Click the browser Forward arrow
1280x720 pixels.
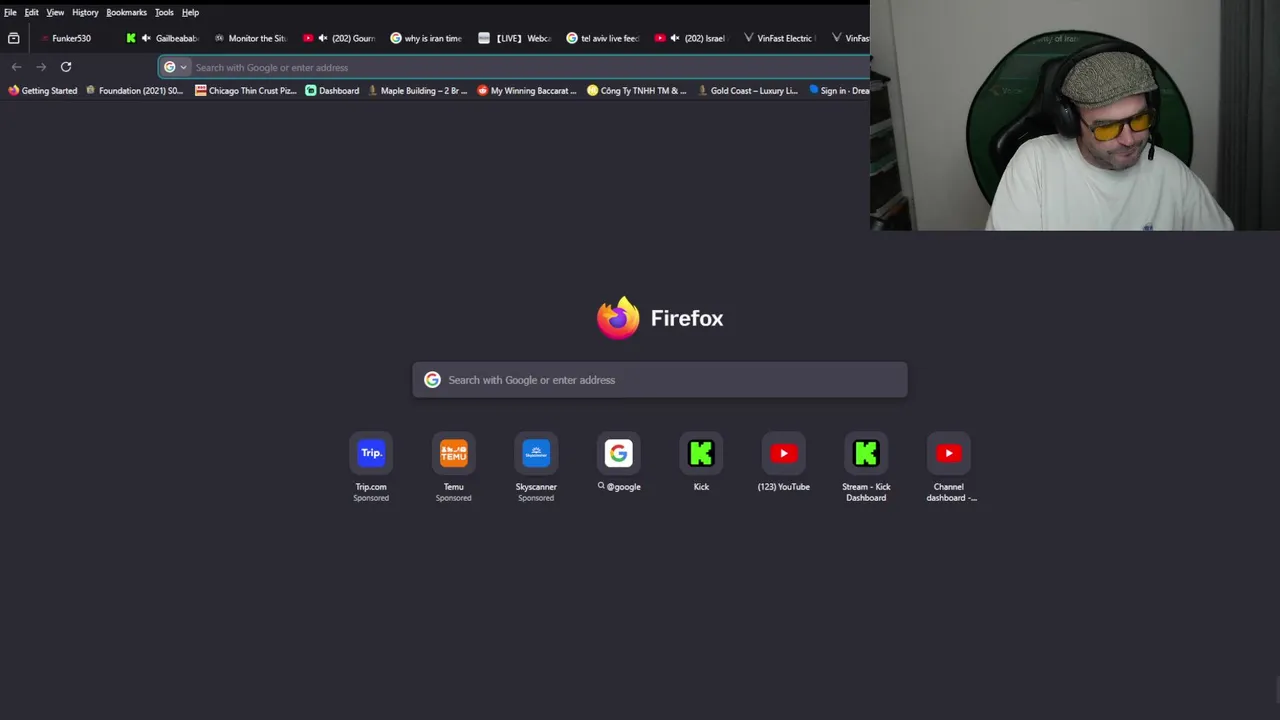[41, 67]
